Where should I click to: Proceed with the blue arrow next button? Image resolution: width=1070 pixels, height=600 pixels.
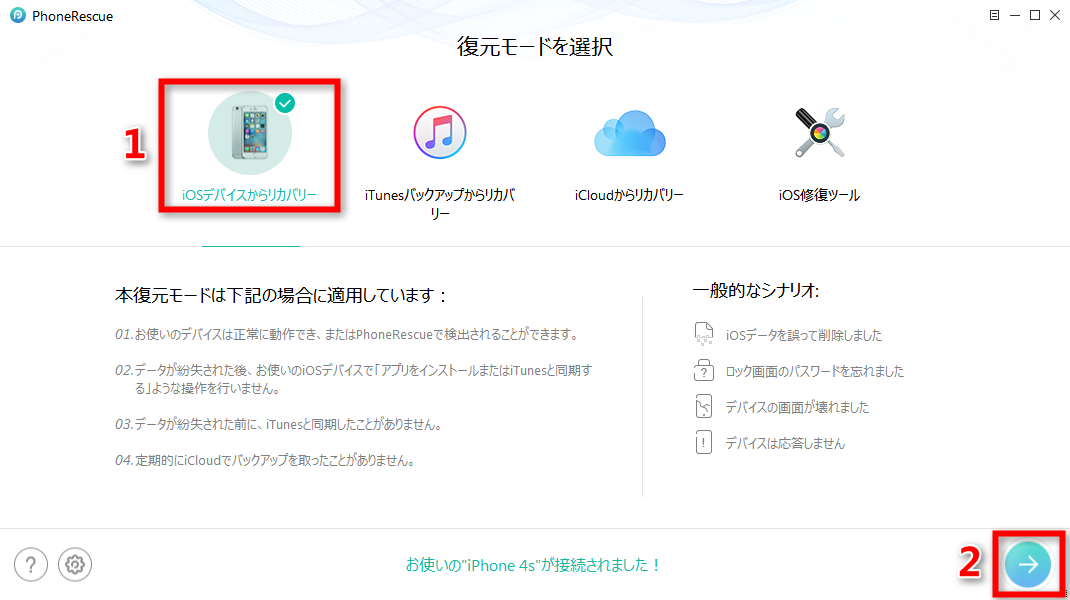coord(1028,564)
